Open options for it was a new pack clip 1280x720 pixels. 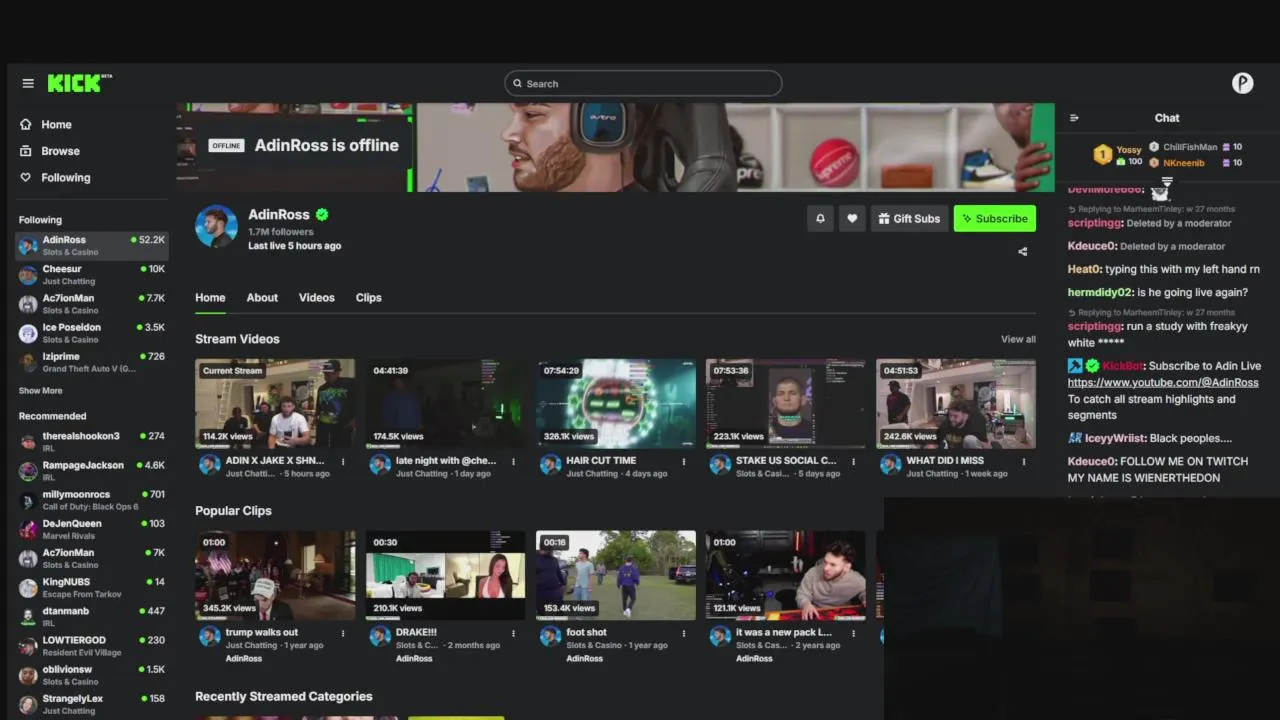pos(854,633)
